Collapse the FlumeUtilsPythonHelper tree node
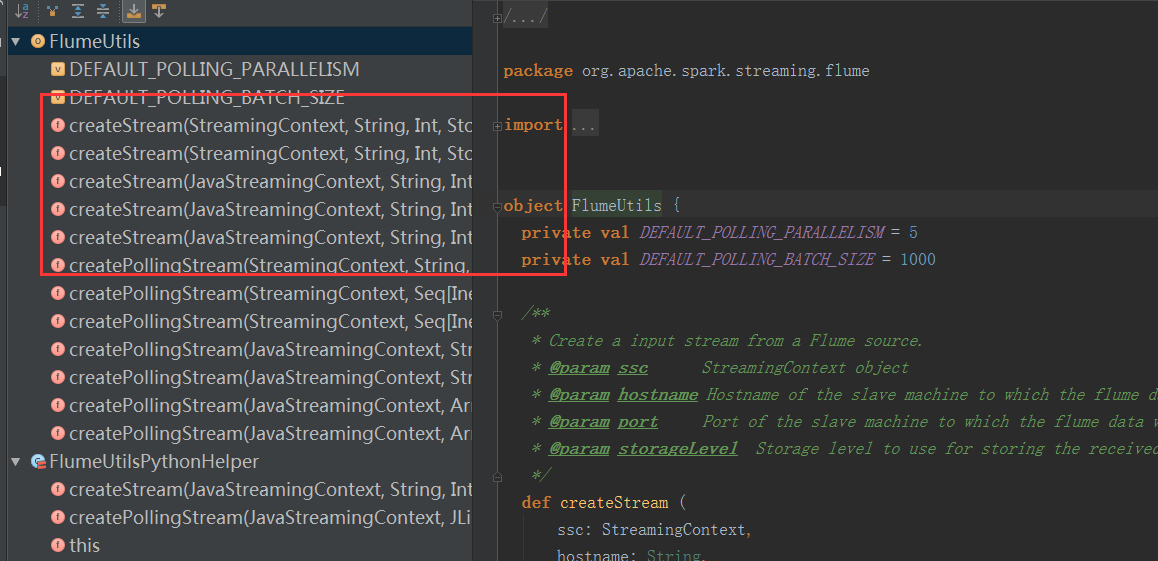Image resolution: width=1158 pixels, height=561 pixels. pos(16,462)
